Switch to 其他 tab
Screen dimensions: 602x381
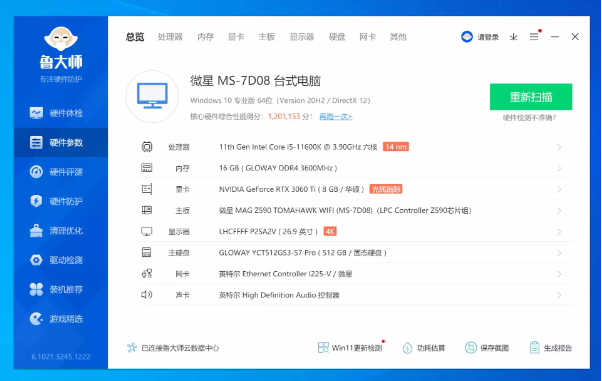(x=398, y=37)
